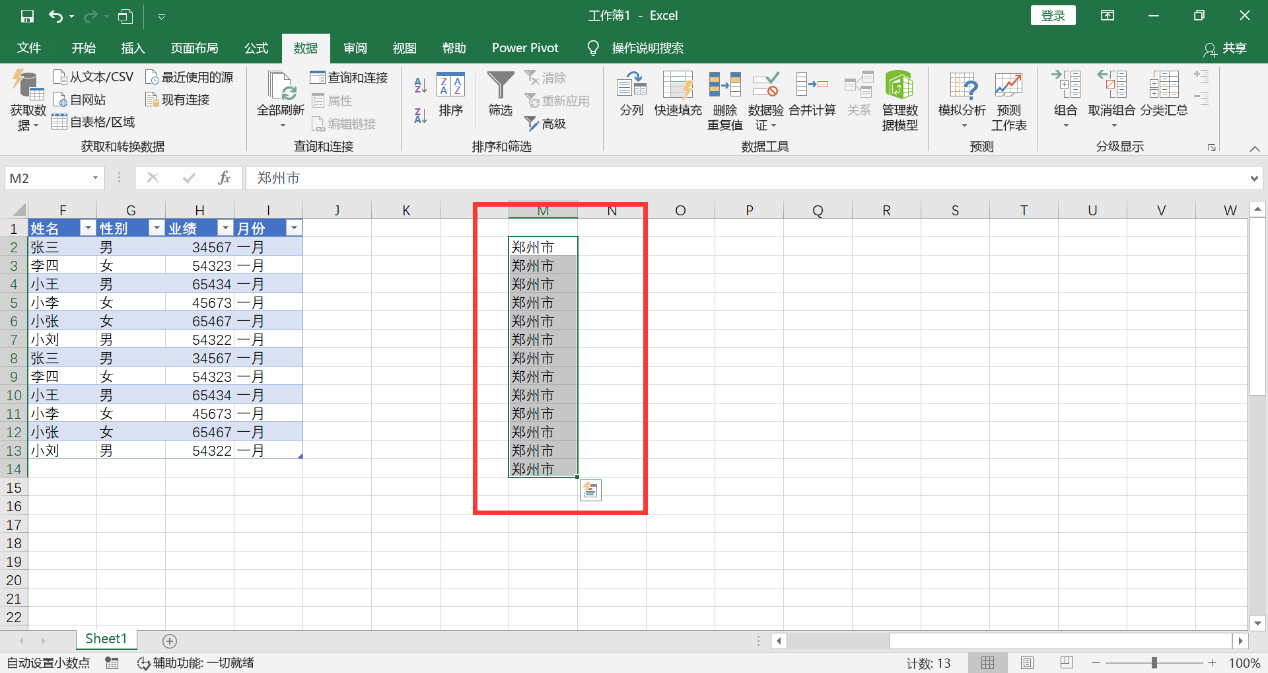Viewport: 1268px width, 673px height.
Task: Select column header P
Action: point(749,210)
